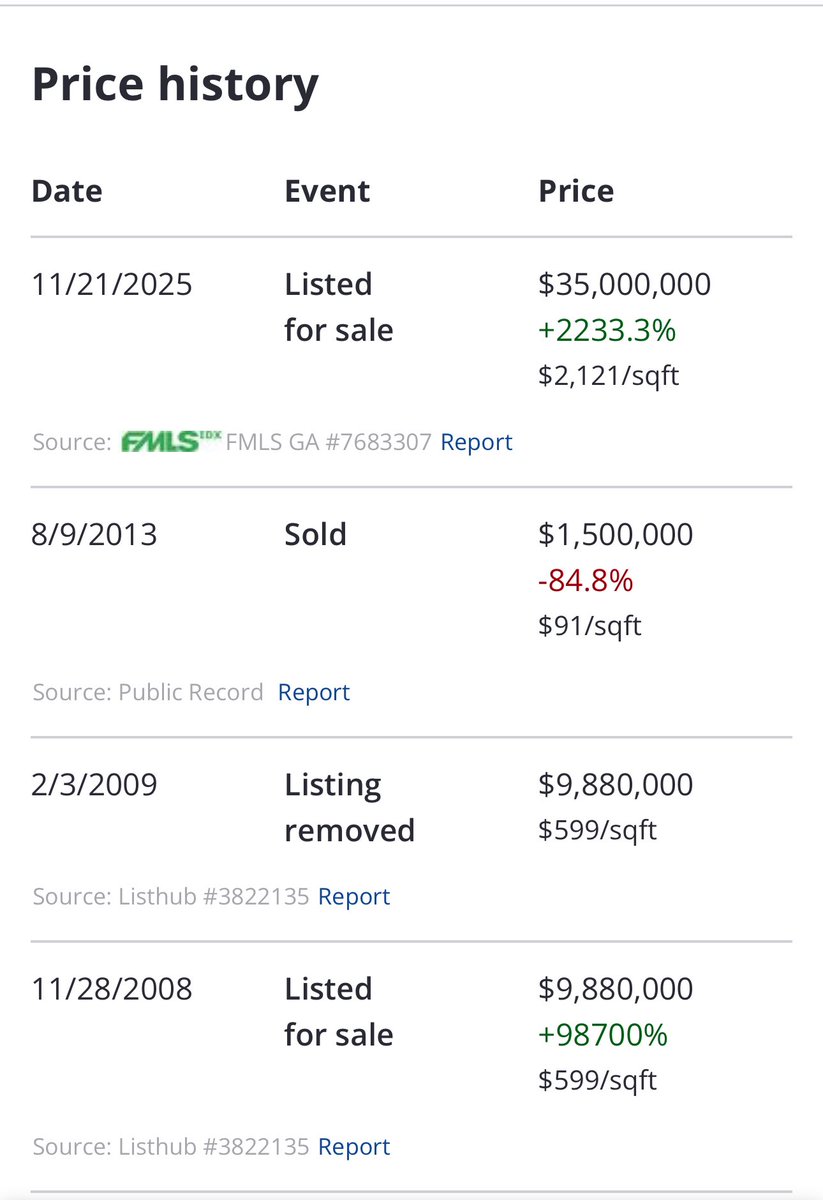Click the +98700% price change

tap(603, 1034)
